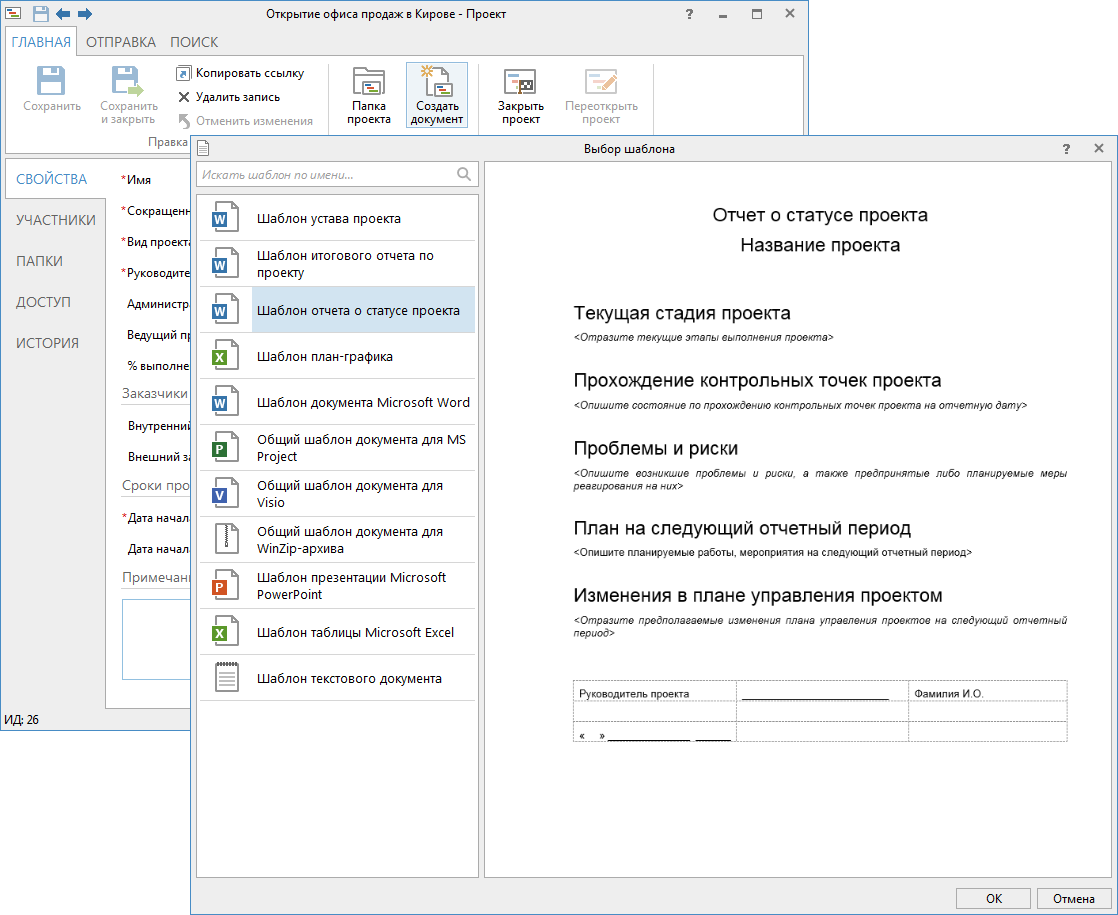Viewport: 1118px width, 915px height.
Task: Click the blue back arrow in title bar
Action: coord(63,14)
